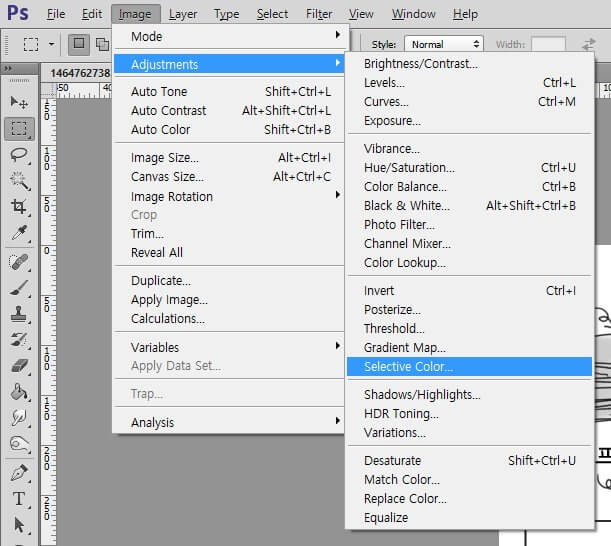The image size is (611, 546).
Task: Choose Levels adjustment
Action: (469, 83)
